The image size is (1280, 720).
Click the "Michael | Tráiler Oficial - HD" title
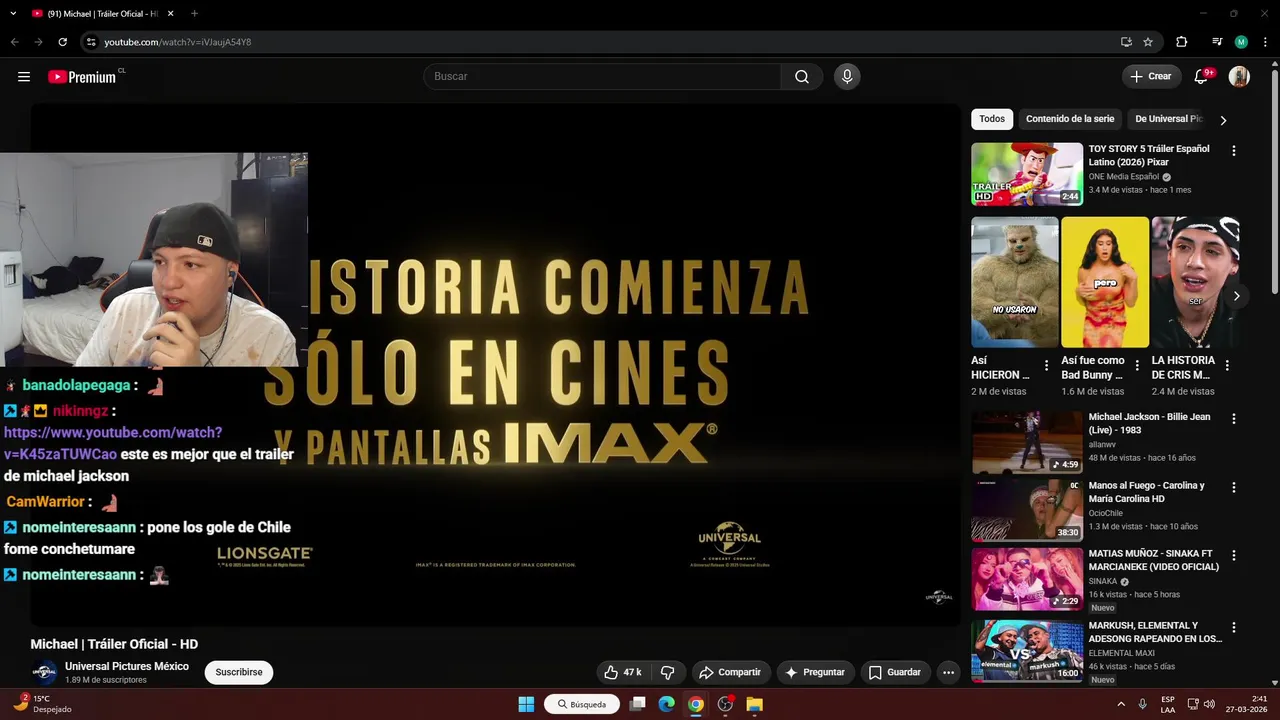[x=114, y=644]
